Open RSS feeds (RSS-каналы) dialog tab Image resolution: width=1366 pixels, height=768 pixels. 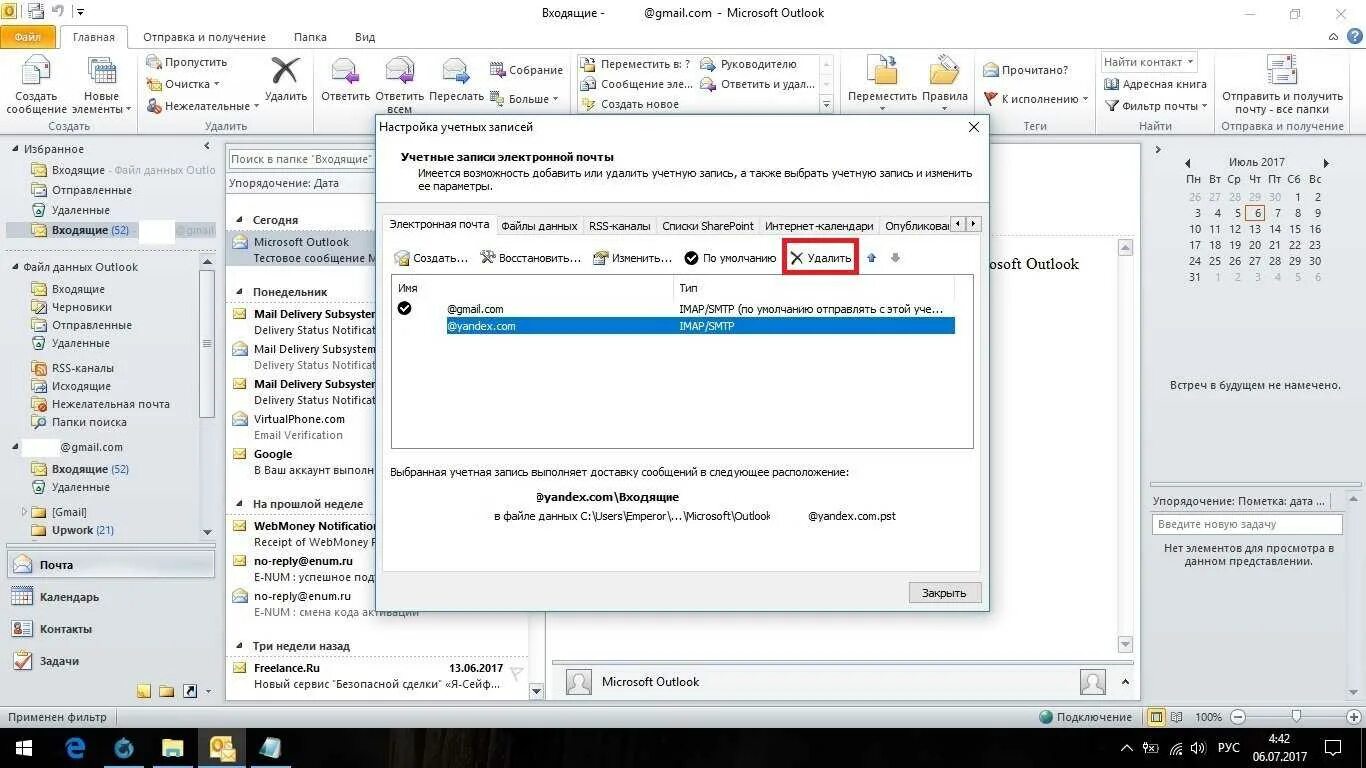[x=620, y=226]
